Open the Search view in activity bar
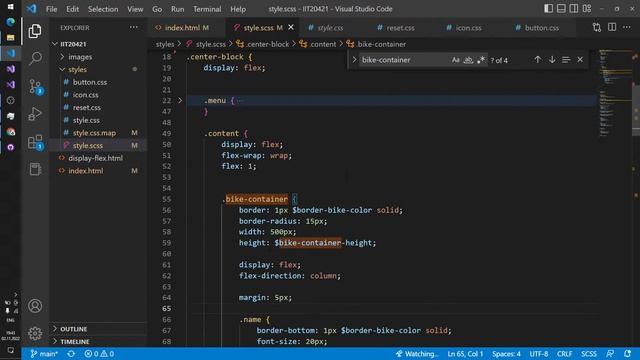The width and height of the screenshot is (640, 360). (x=35, y=58)
